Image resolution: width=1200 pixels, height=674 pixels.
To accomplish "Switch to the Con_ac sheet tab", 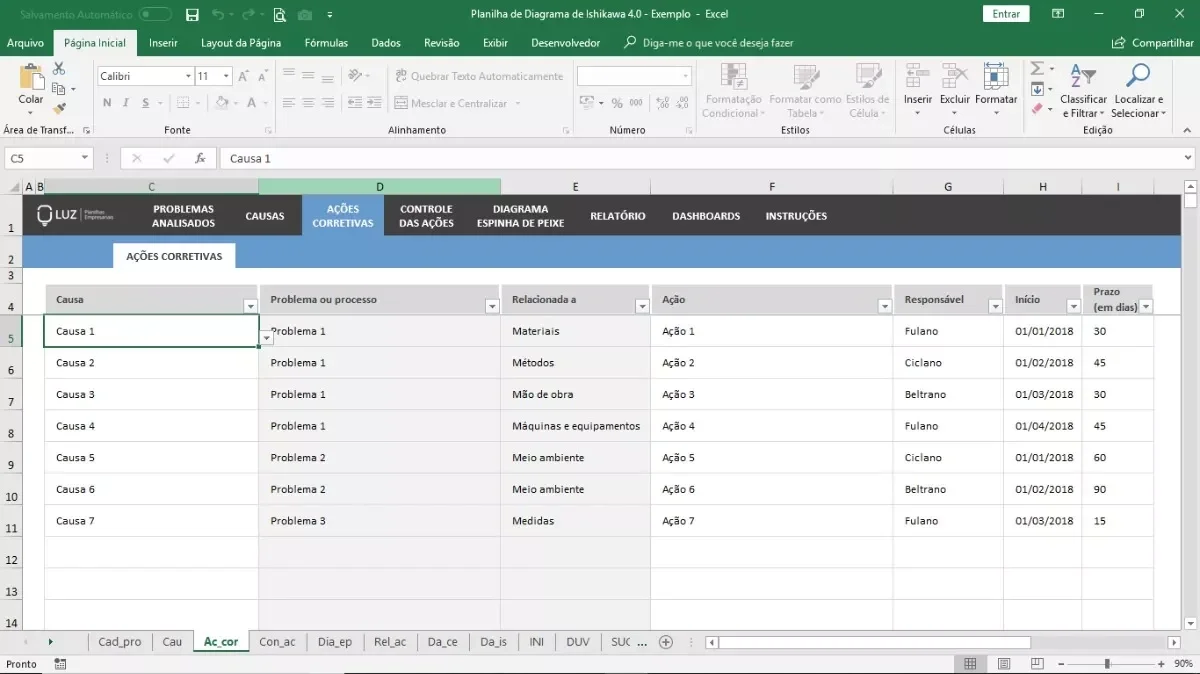I will pos(277,642).
